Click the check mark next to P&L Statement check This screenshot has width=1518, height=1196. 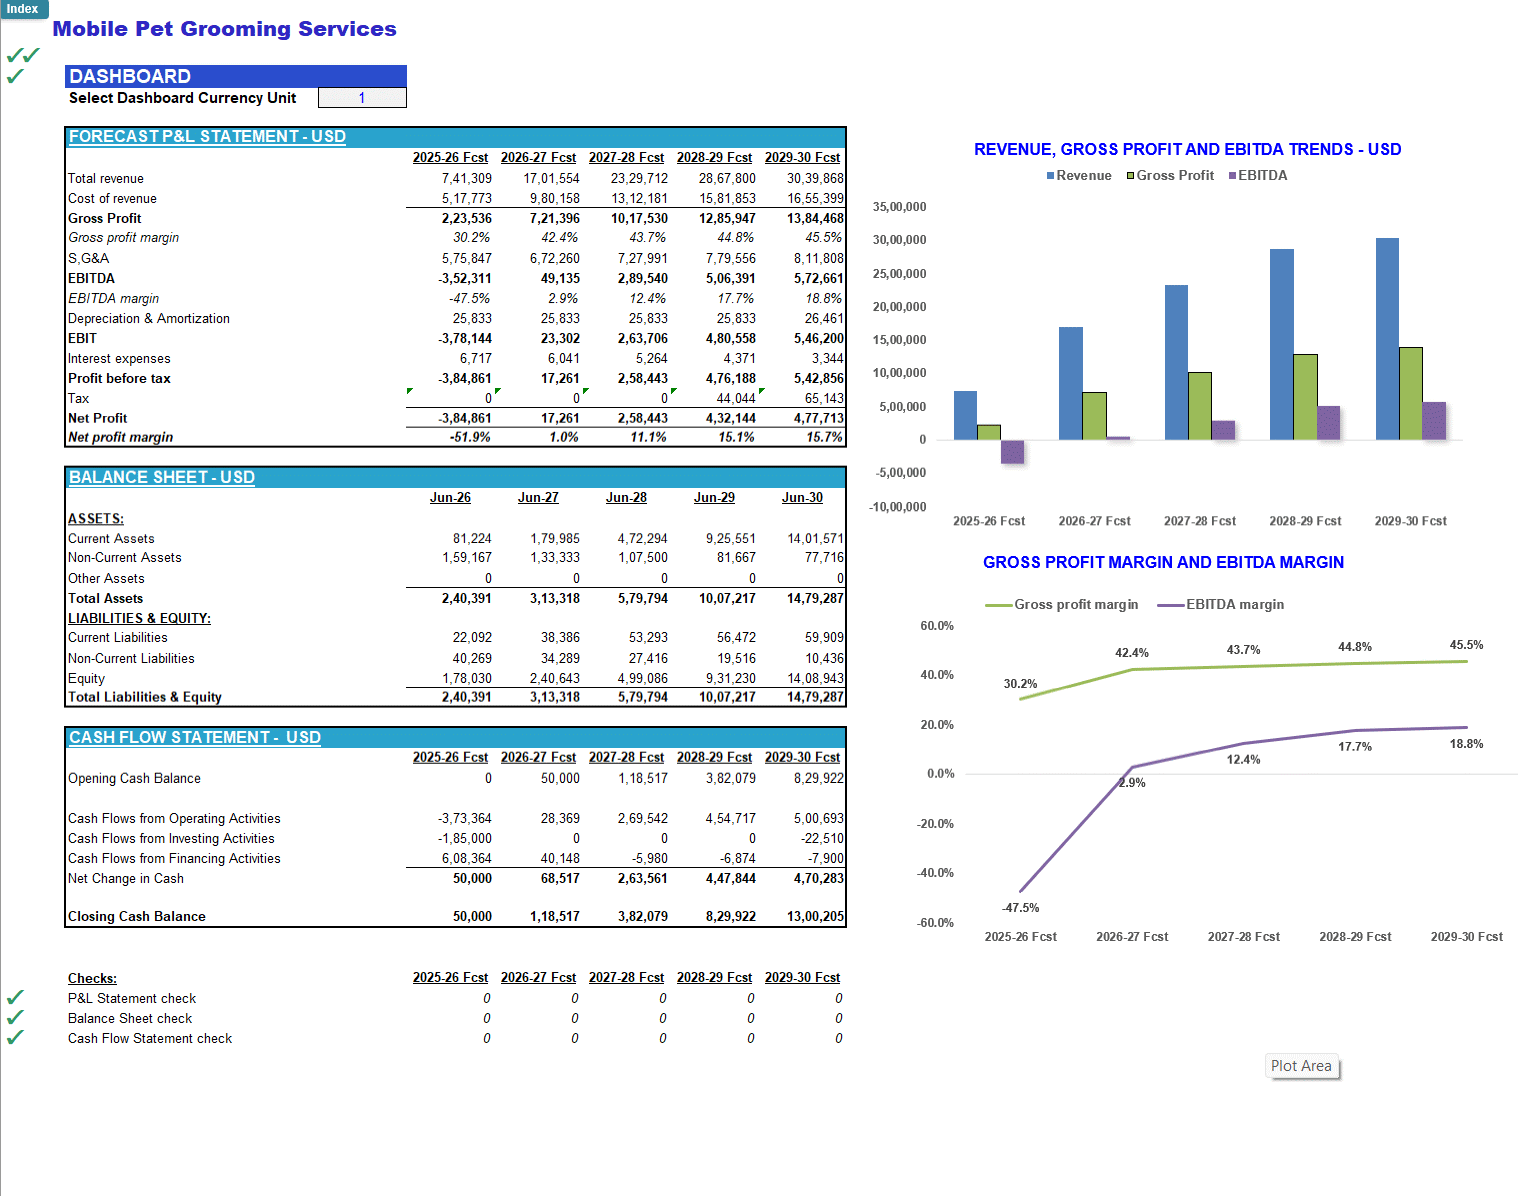point(15,998)
